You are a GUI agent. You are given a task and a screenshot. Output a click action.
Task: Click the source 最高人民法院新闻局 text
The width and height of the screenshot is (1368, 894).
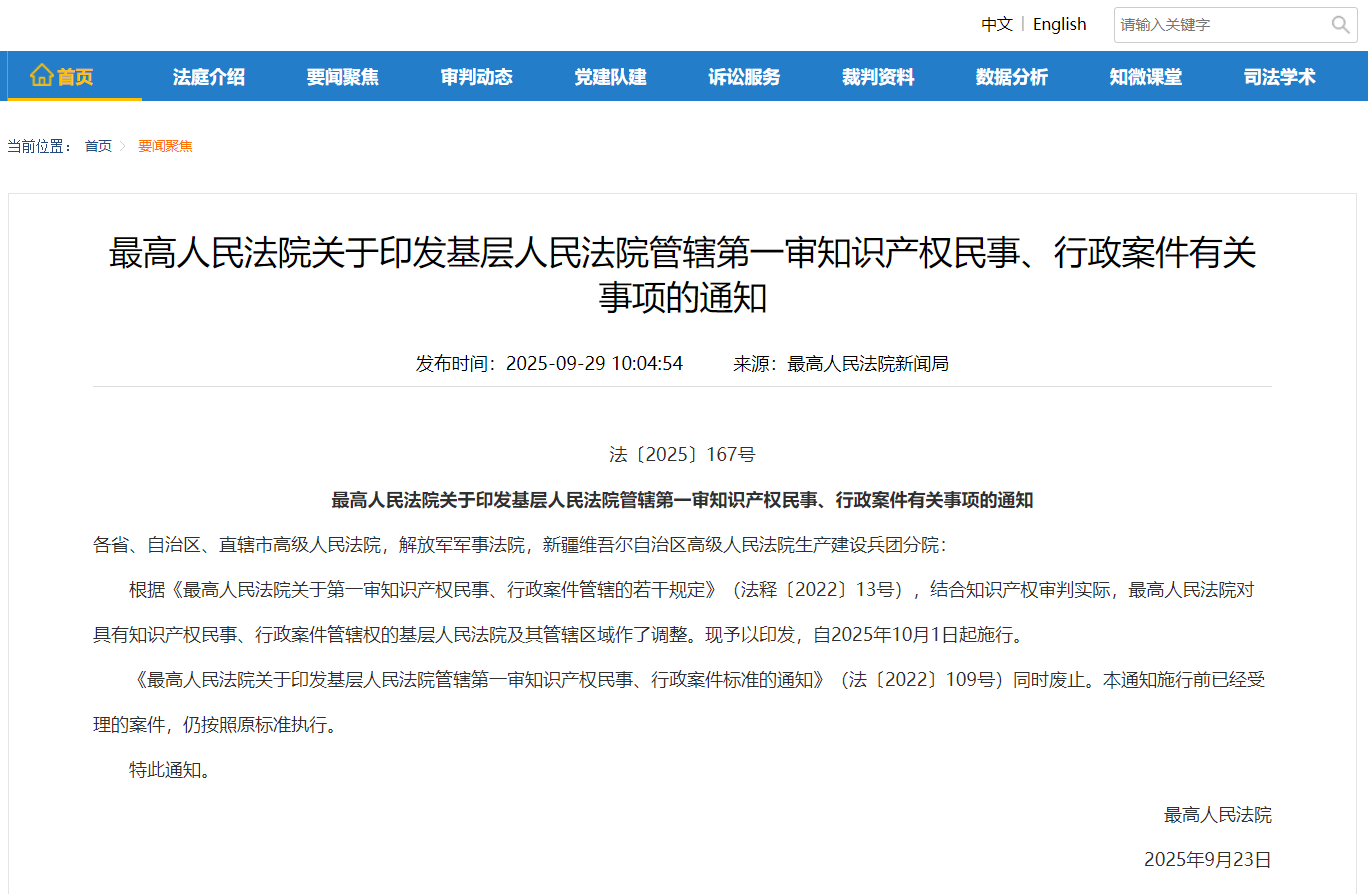tap(867, 364)
